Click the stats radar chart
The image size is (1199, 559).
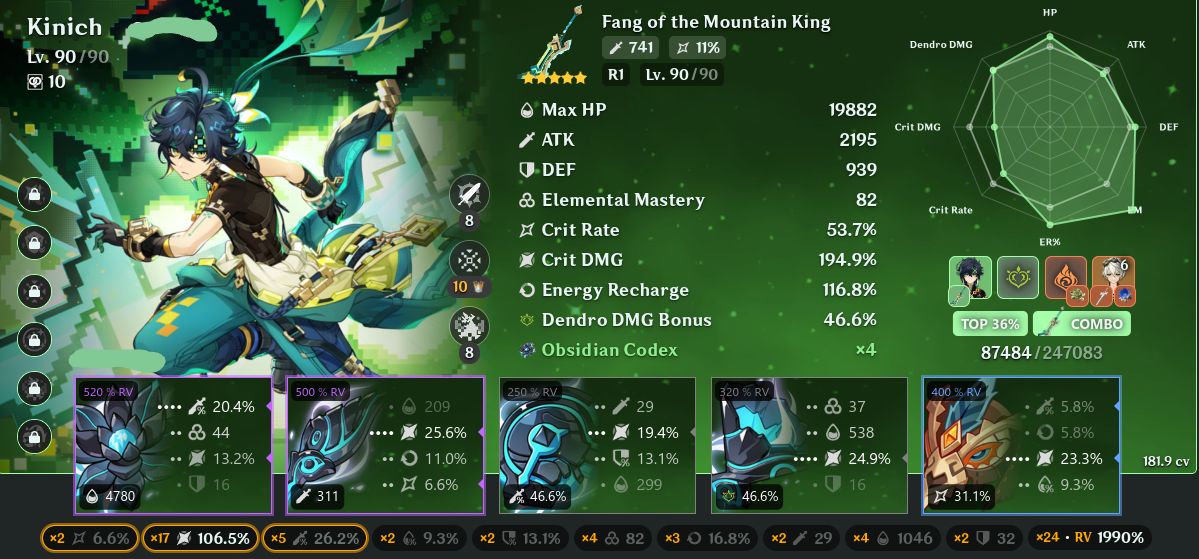click(x=1051, y=126)
